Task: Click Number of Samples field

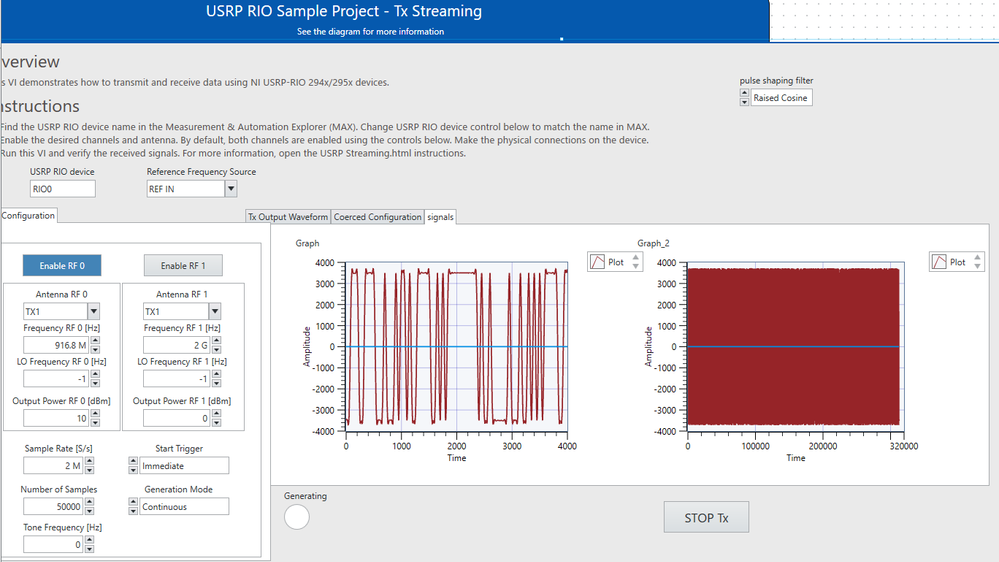Action: 53,507
